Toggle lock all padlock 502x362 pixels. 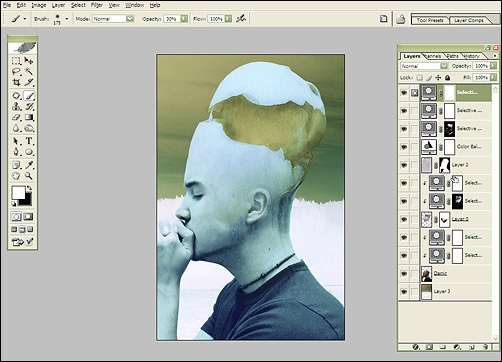click(x=447, y=78)
